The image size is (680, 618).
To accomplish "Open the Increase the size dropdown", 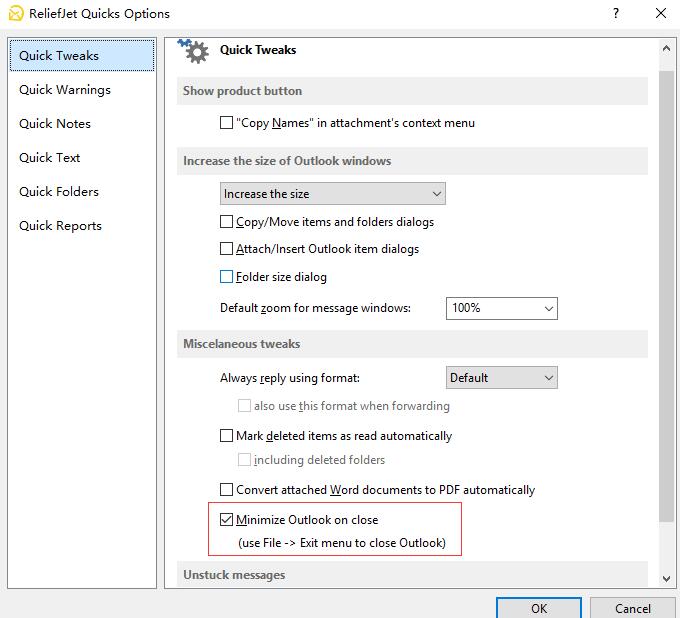I will tap(333, 193).
